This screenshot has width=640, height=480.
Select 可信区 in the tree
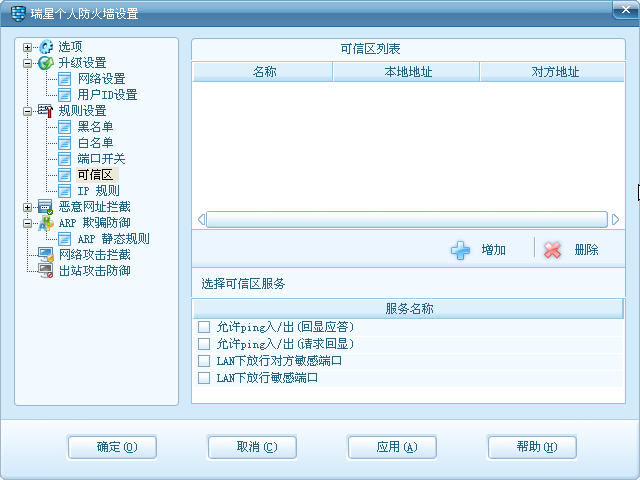click(97, 175)
